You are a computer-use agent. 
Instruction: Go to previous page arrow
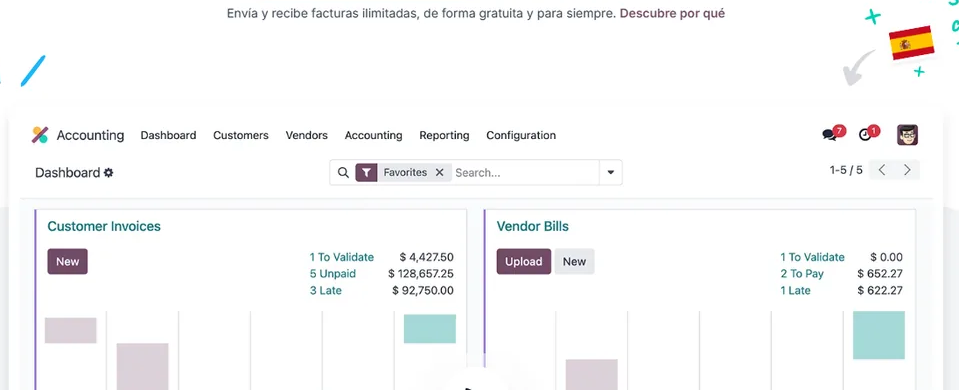(x=881, y=170)
